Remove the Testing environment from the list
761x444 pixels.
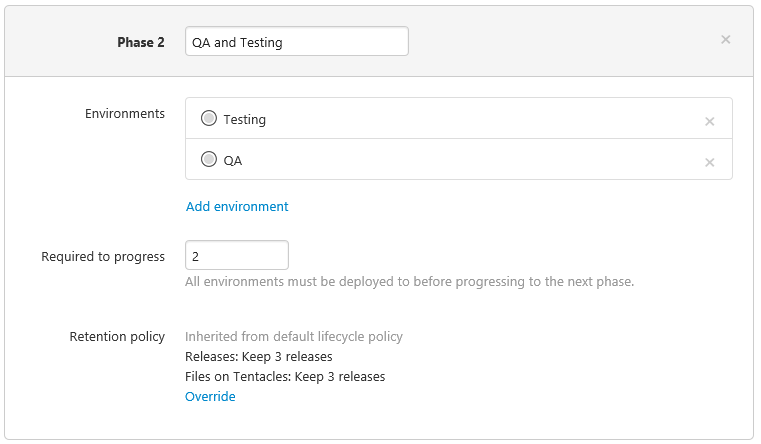[710, 121]
